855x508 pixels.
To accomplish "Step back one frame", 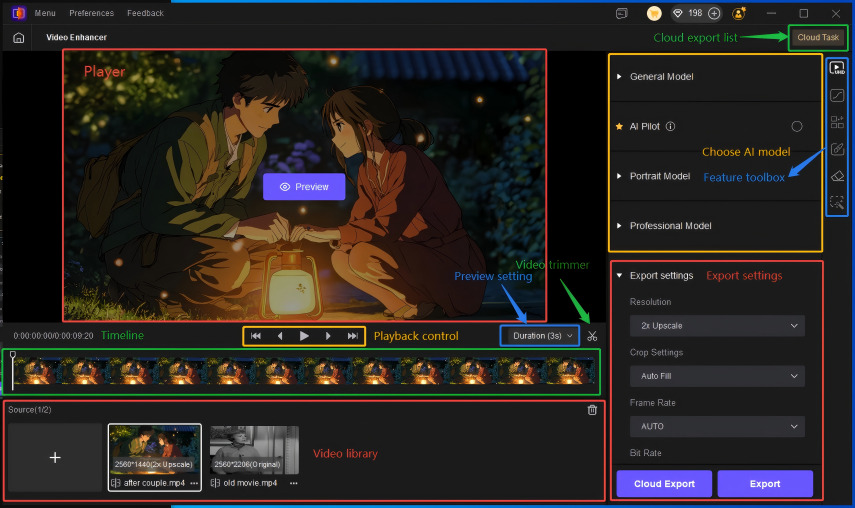I will pos(280,336).
